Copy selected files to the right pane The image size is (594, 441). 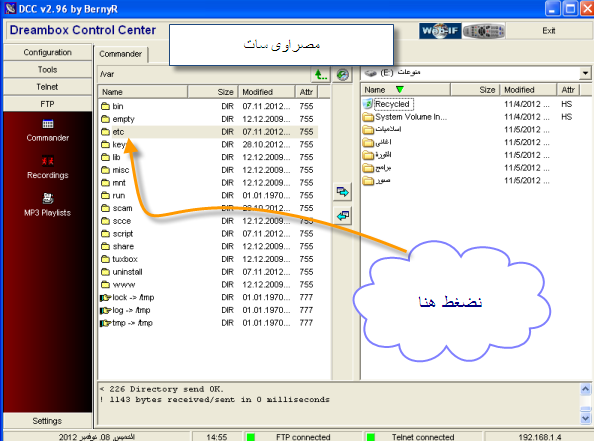click(343, 192)
